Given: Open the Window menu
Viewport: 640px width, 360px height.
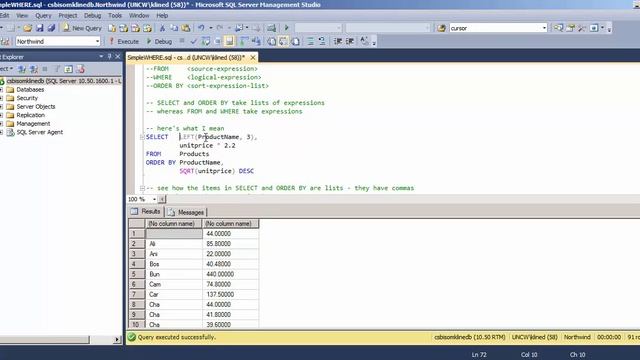Looking at the screenshot, I should click(139, 16).
